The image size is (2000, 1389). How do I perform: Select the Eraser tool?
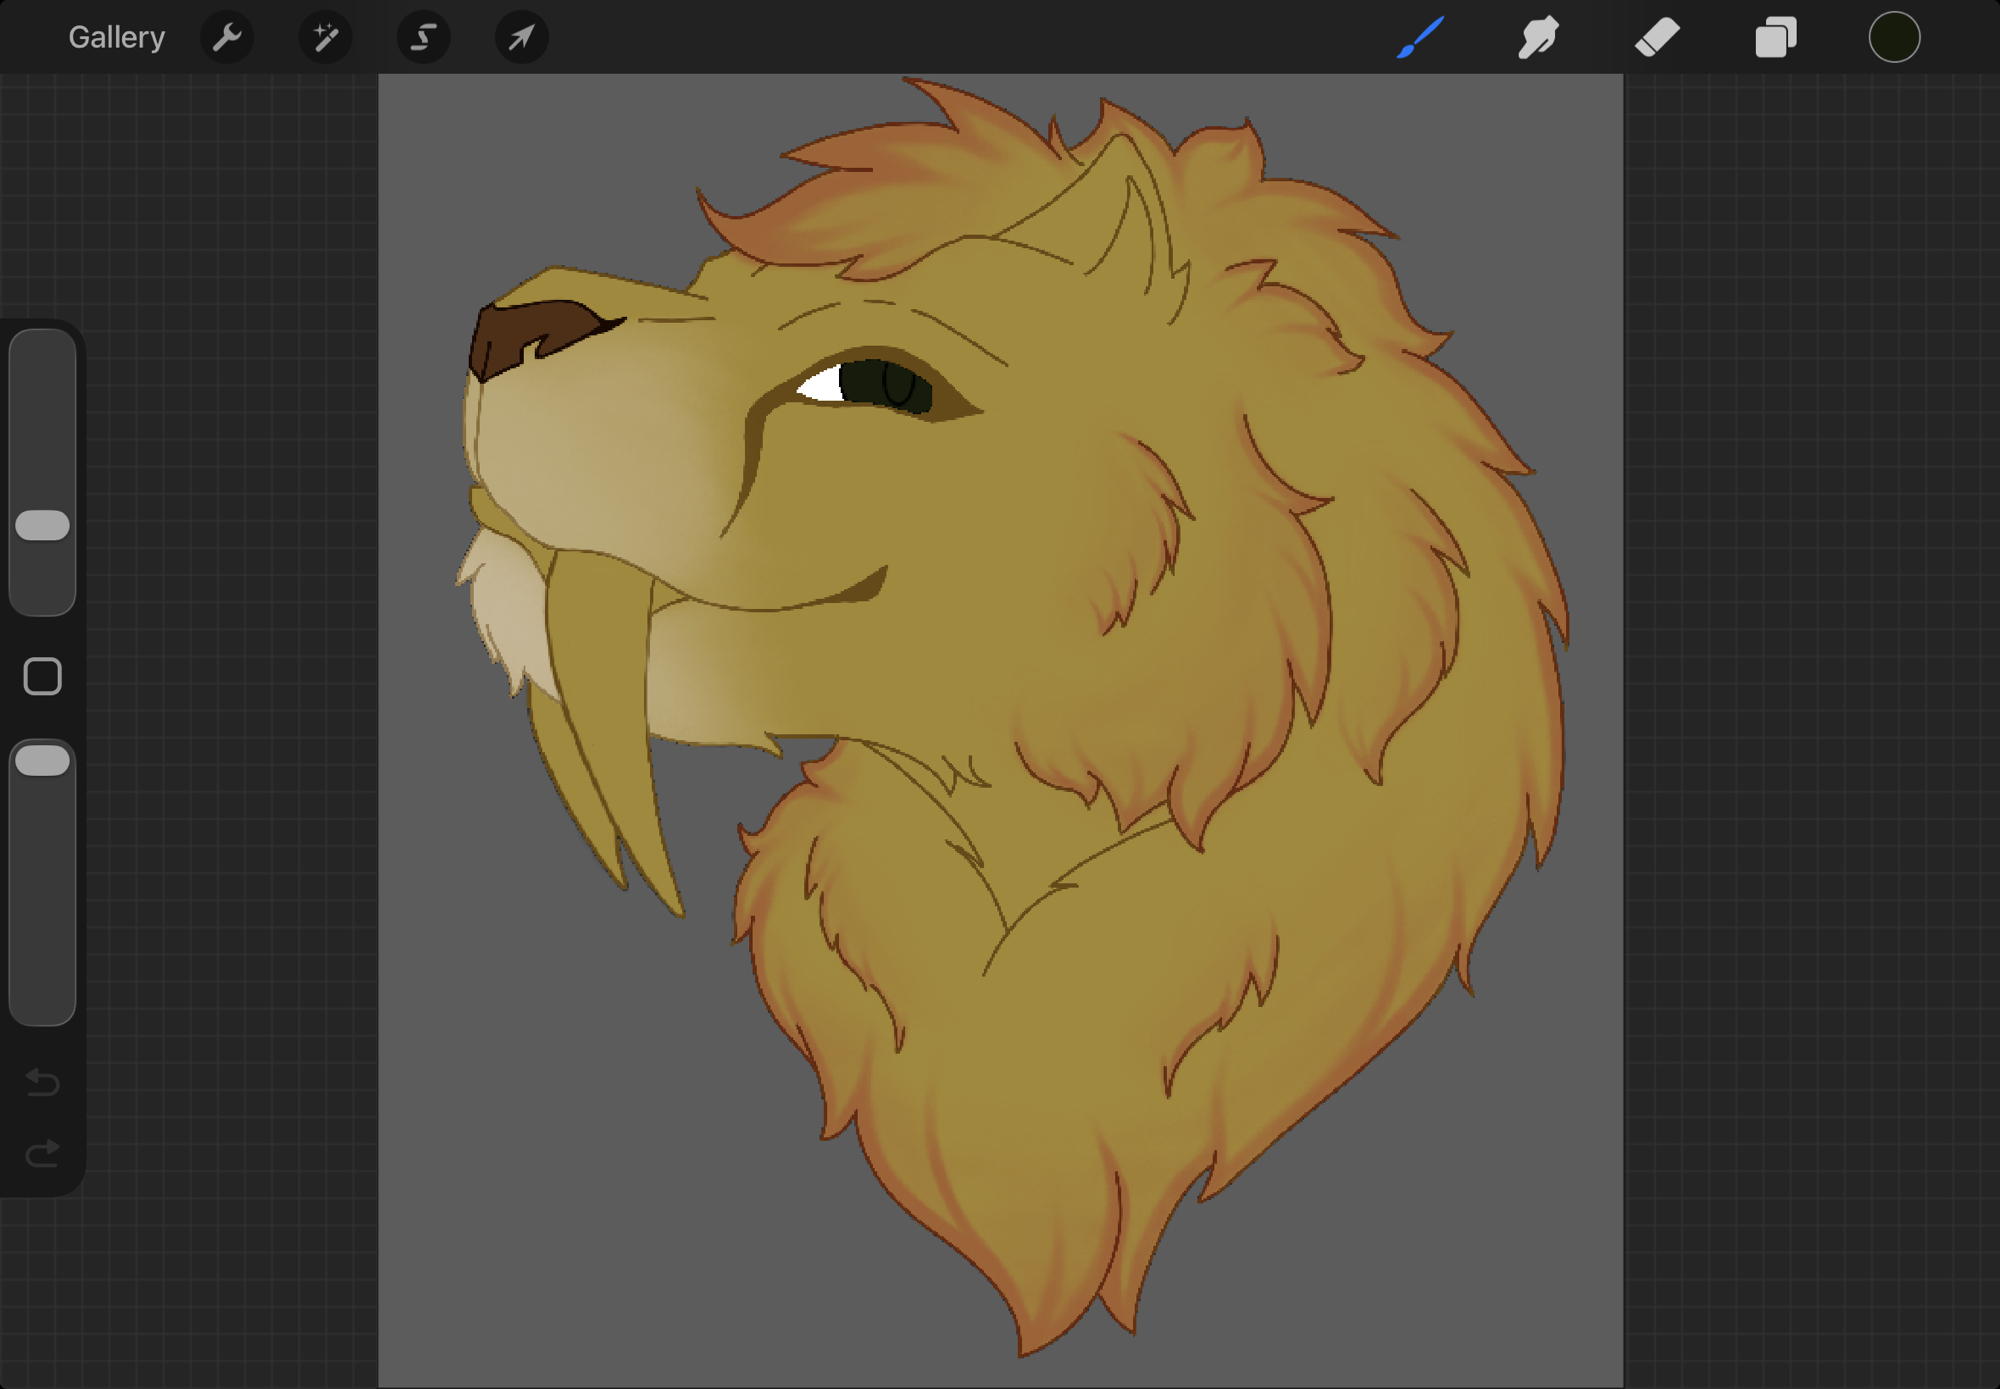(1657, 38)
